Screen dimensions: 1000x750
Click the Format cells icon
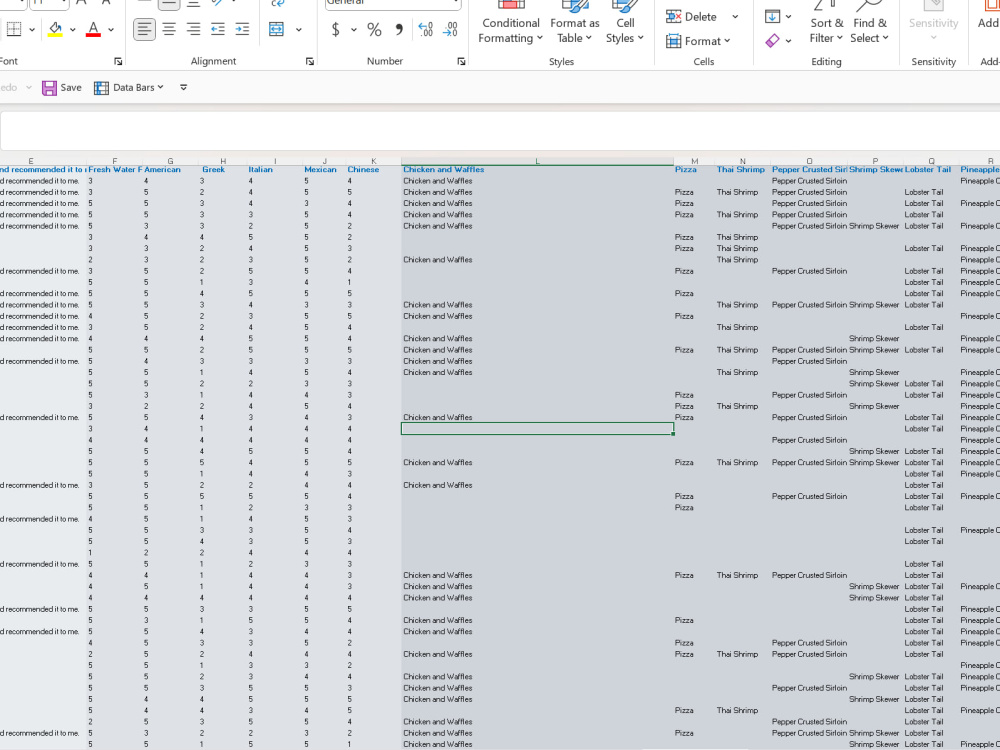673,41
